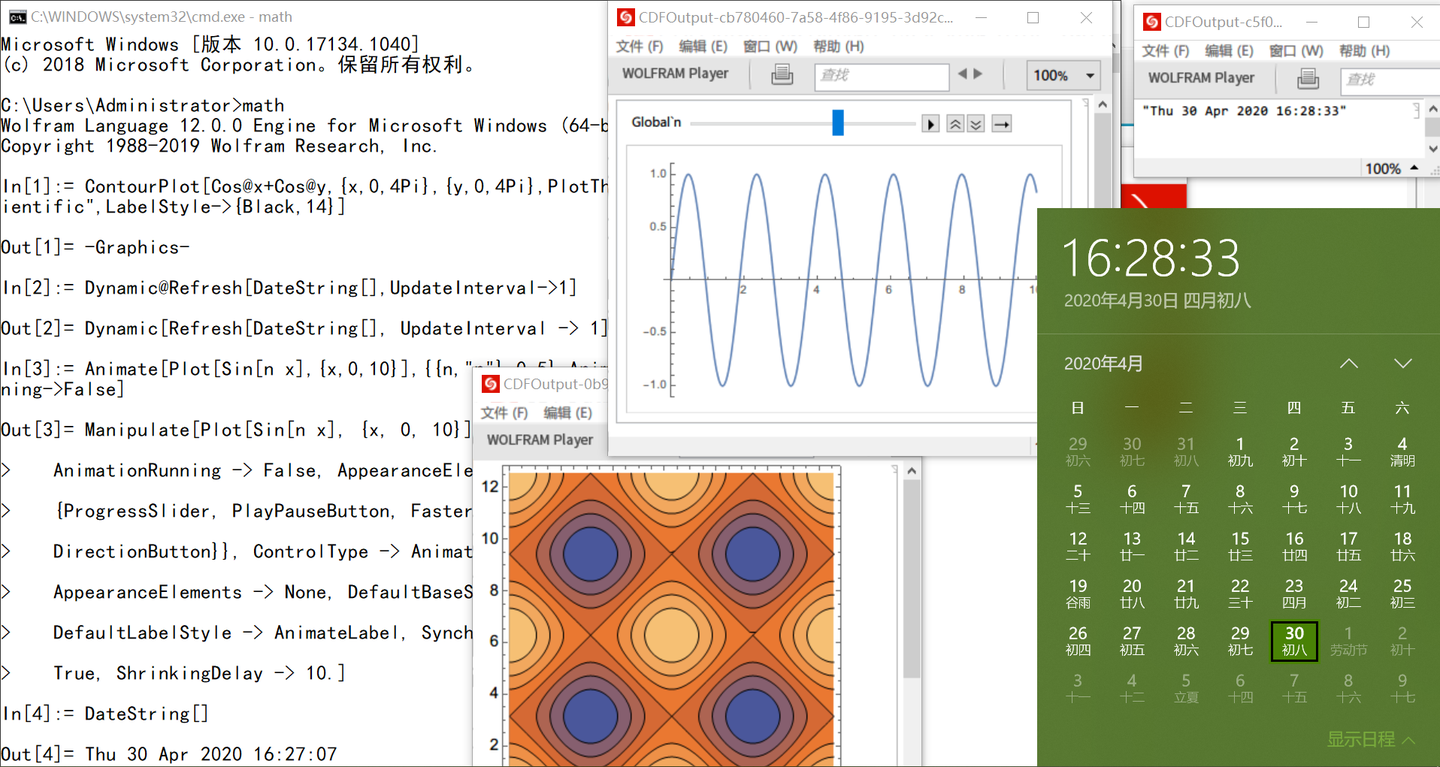Click the Wolfram spikey icon on CDFOutput-0b9 titlebar
This screenshot has width=1440, height=767.
tap(489, 383)
